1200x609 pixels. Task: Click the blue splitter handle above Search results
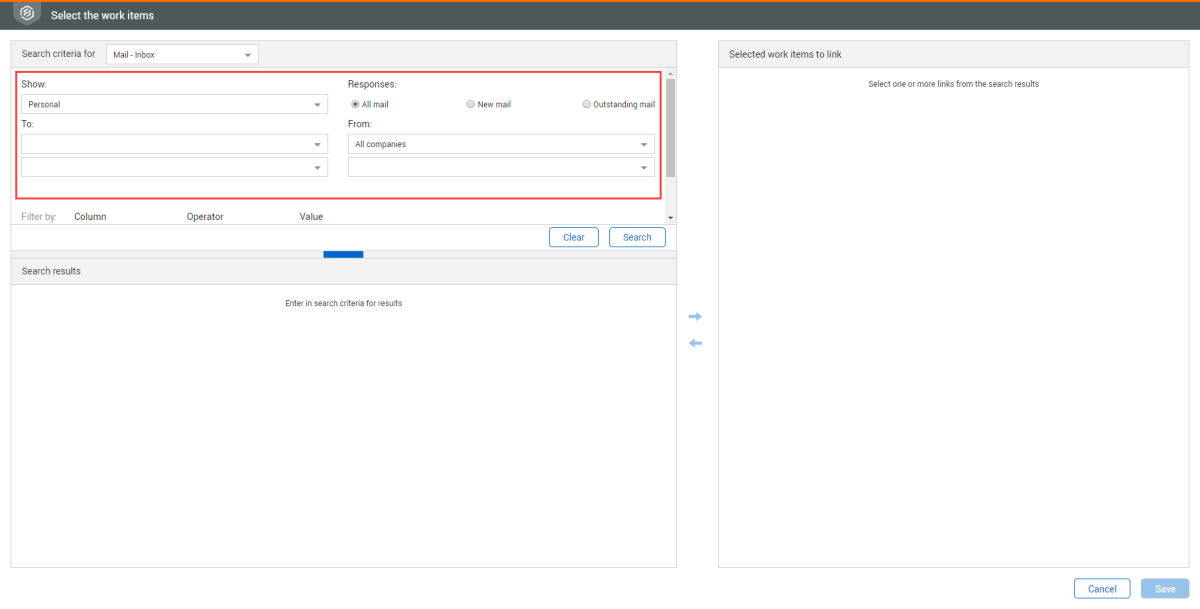pyautogui.click(x=343, y=254)
